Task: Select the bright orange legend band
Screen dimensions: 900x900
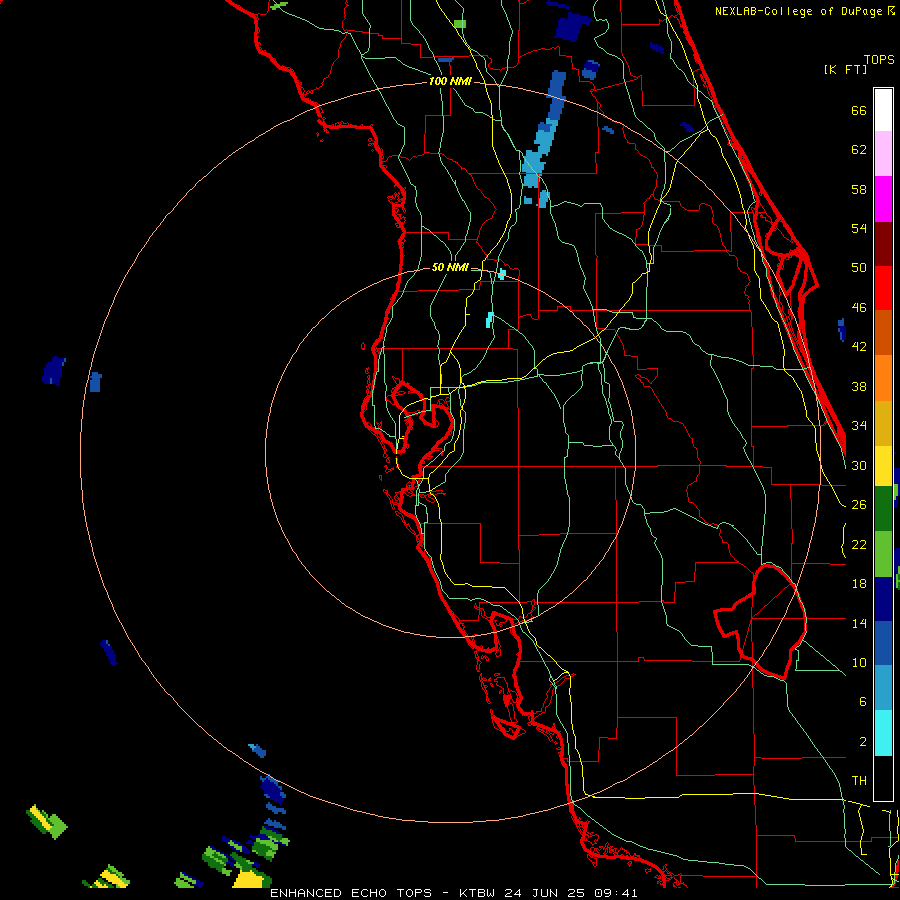Action: tap(883, 378)
